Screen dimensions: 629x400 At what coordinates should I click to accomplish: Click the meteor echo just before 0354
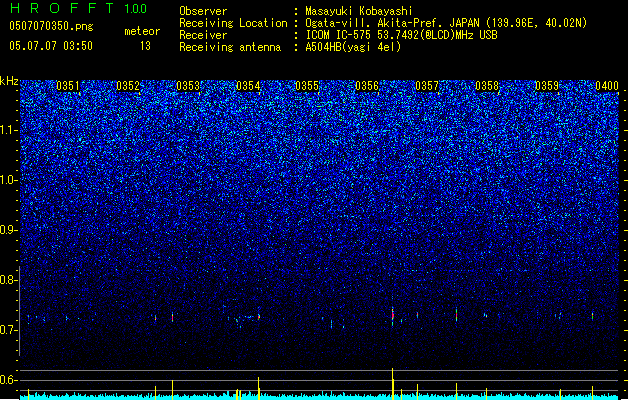point(259,317)
